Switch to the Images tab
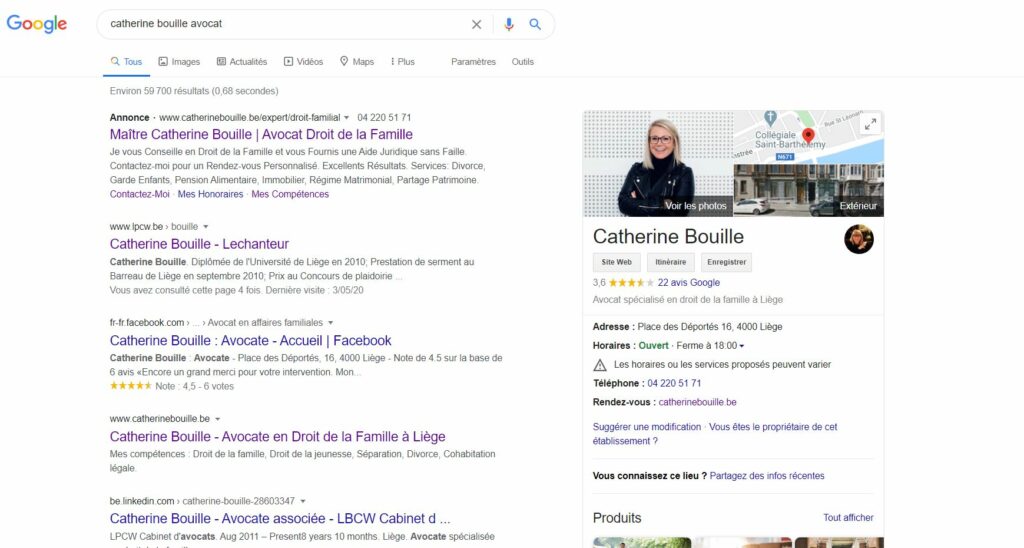The image size is (1024, 548). [x=179, y=61]
